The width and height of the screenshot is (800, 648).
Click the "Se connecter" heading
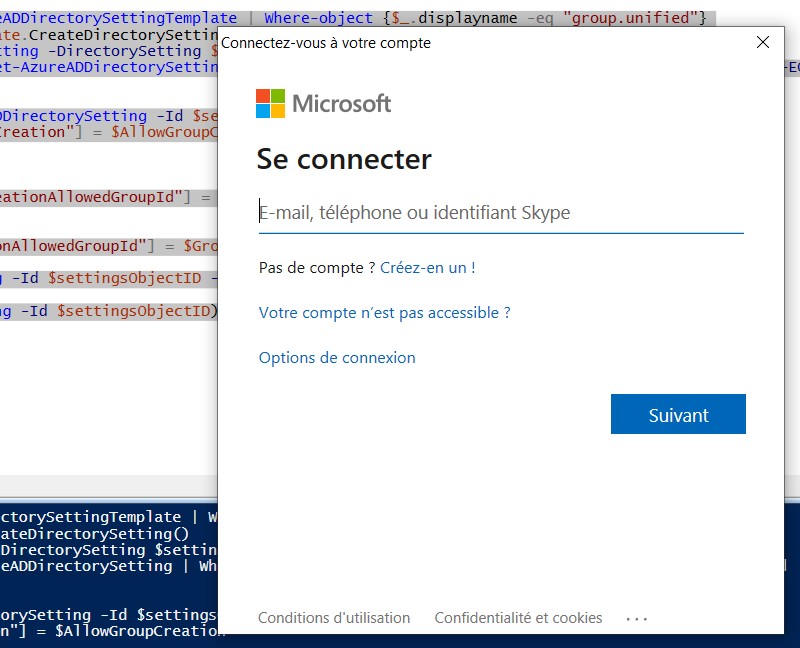(344, 159)
